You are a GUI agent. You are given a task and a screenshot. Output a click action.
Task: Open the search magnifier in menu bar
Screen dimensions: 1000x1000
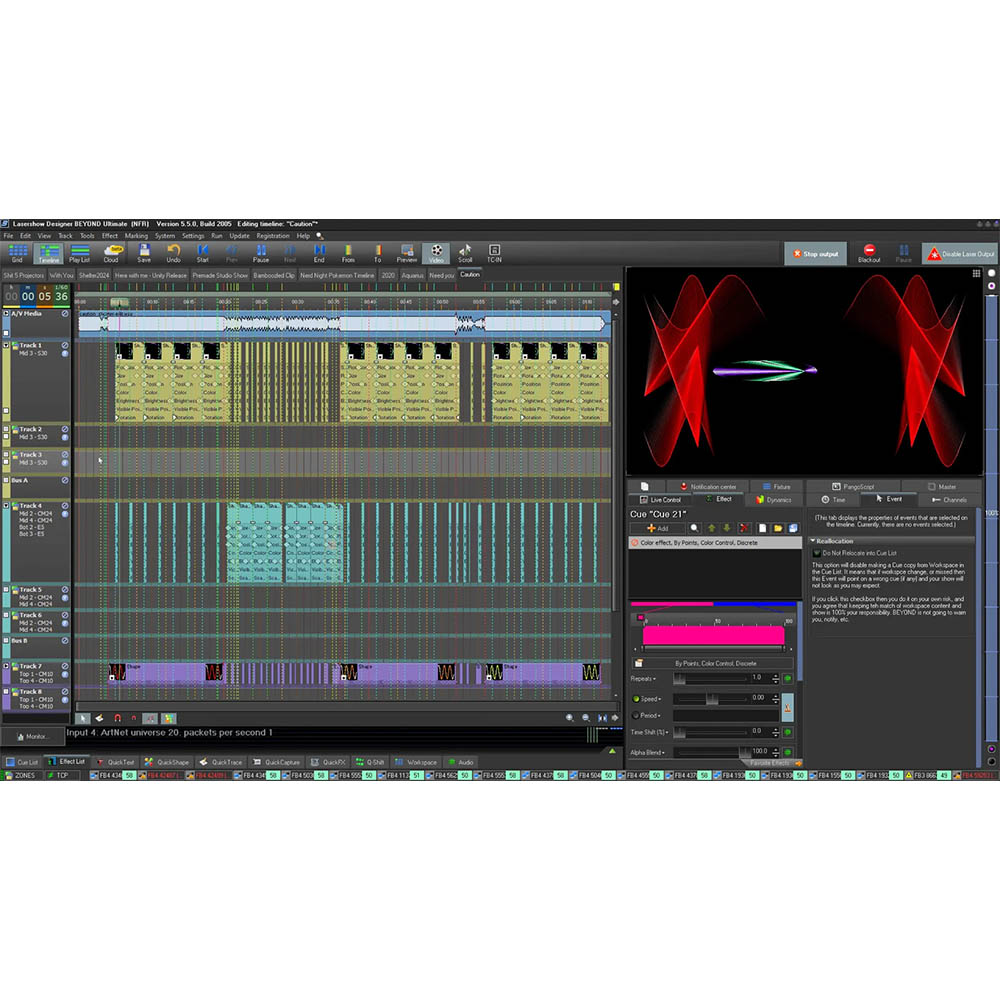[320, 236]
